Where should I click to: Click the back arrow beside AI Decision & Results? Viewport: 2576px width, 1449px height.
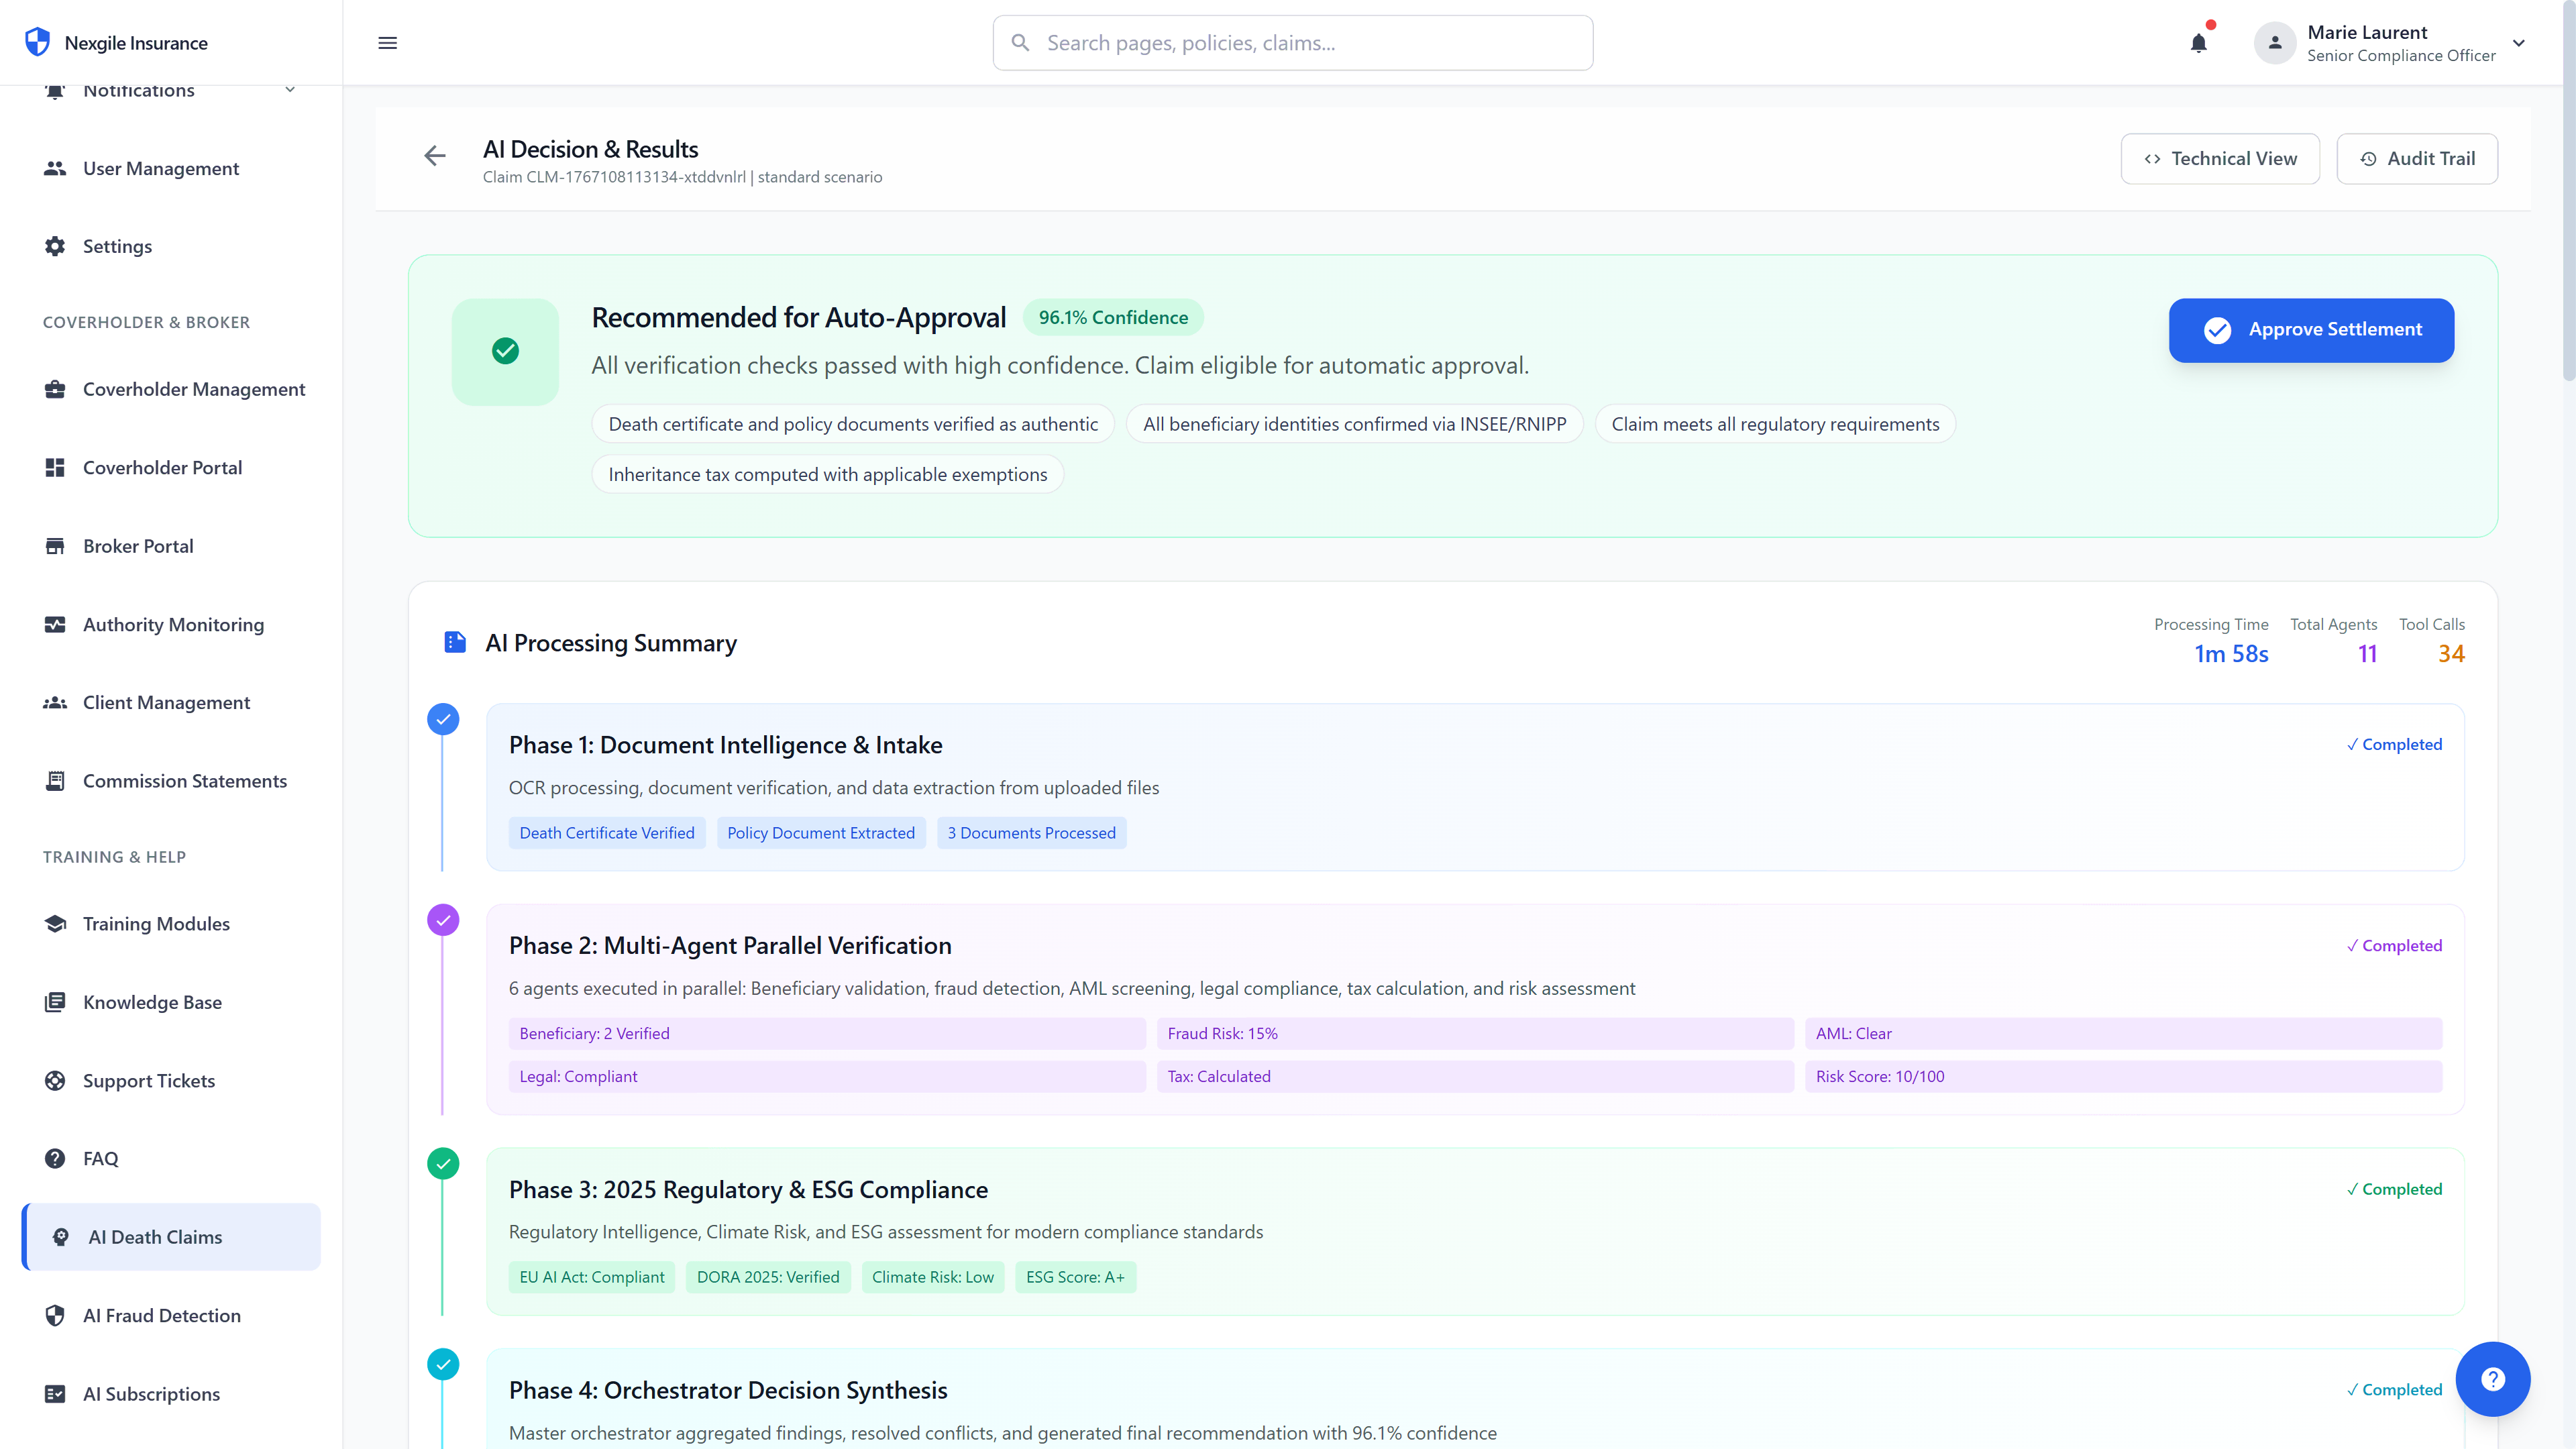point(434,156)
